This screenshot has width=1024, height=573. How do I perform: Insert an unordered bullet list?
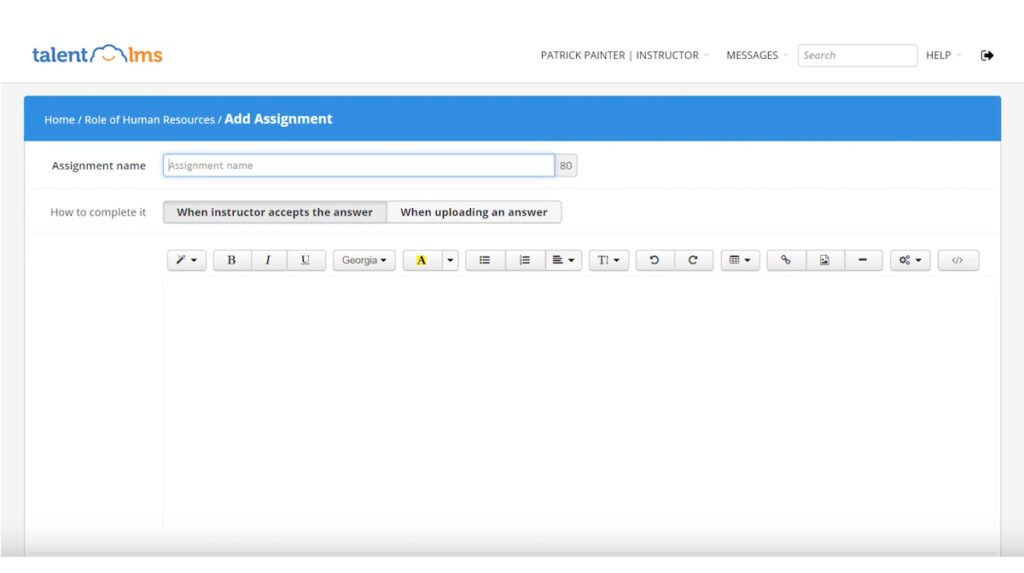click(x=485, y=260)
